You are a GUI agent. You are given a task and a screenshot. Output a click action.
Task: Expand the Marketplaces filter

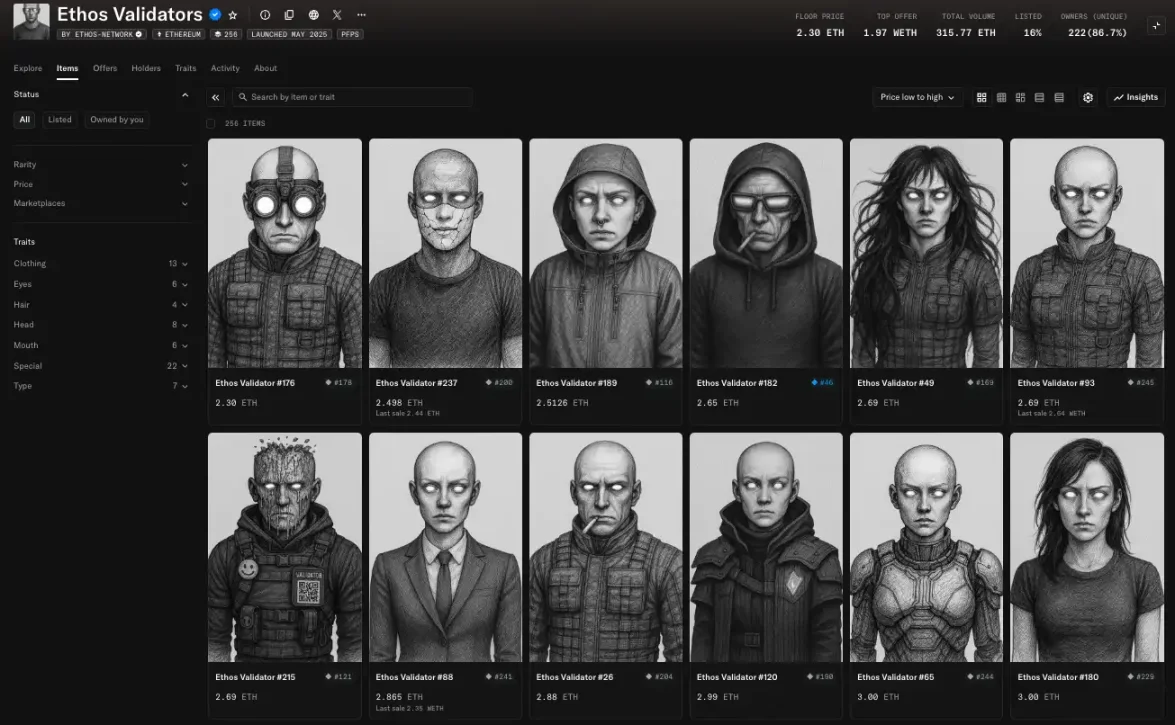pyautogui.click(x=100, y=203)
